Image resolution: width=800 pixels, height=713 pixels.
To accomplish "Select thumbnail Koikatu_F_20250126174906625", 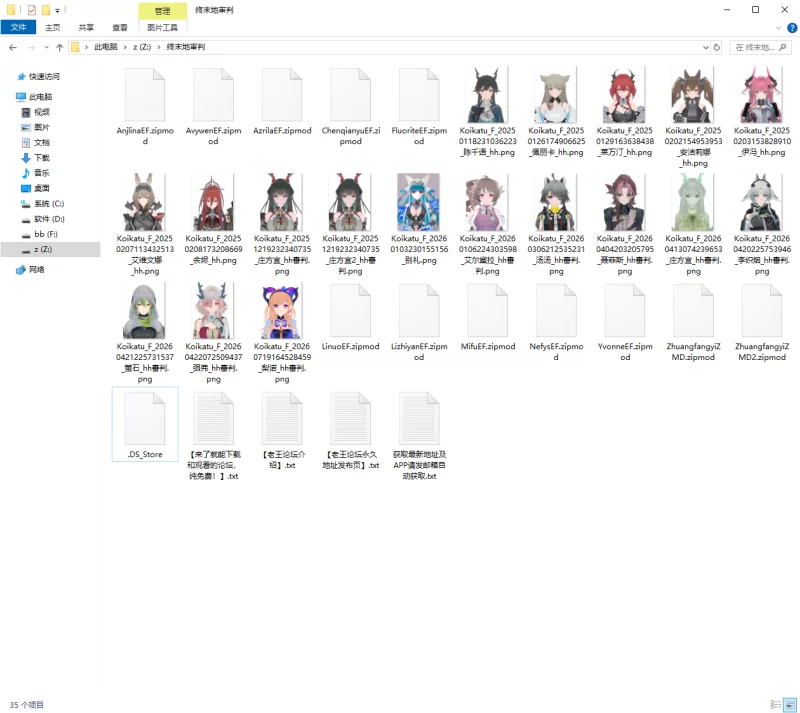I will point(556,95).
